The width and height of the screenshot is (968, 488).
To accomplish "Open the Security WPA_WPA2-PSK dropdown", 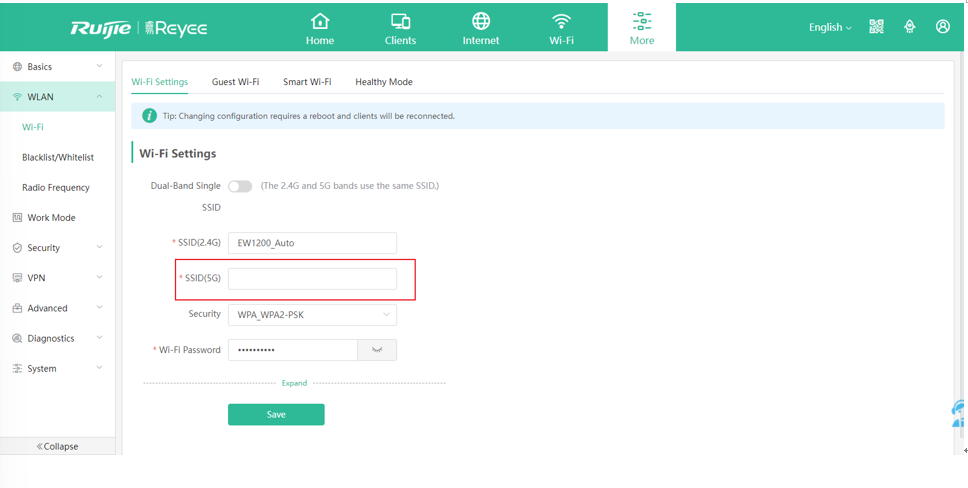I will click(312, 315).
